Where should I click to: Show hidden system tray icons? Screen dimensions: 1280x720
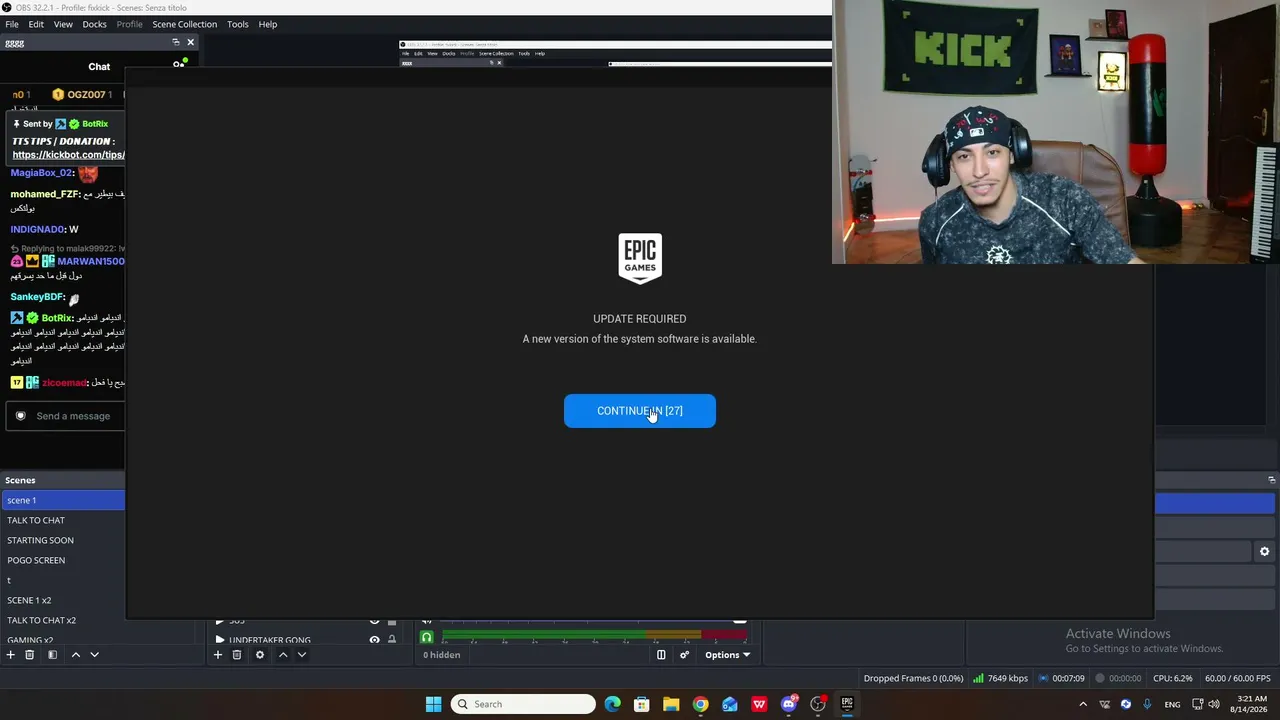pyautogui.click(x=1082, y=704)
